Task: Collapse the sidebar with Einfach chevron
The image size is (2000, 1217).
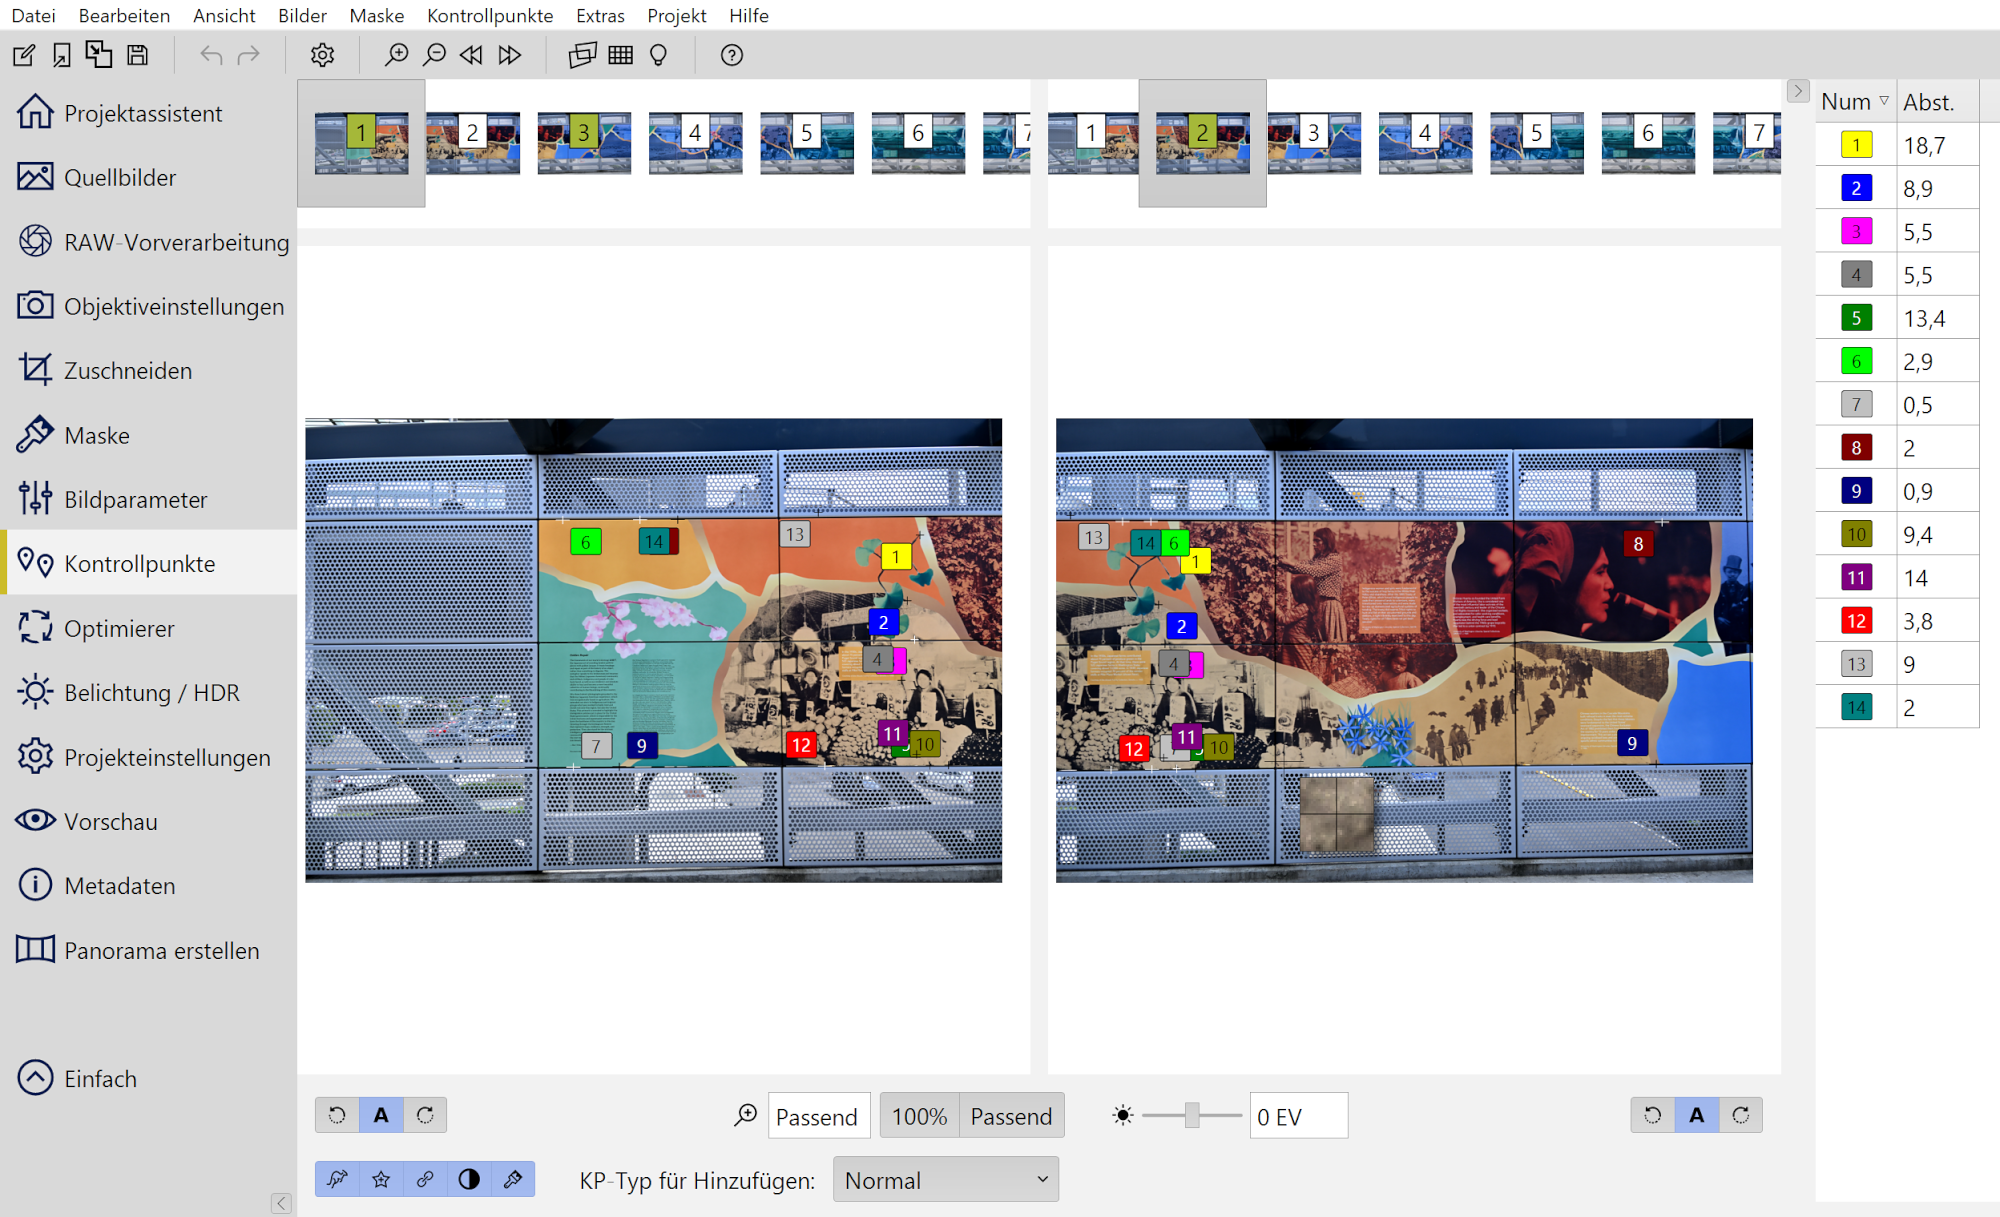Action: click(x=36, y=1078)
